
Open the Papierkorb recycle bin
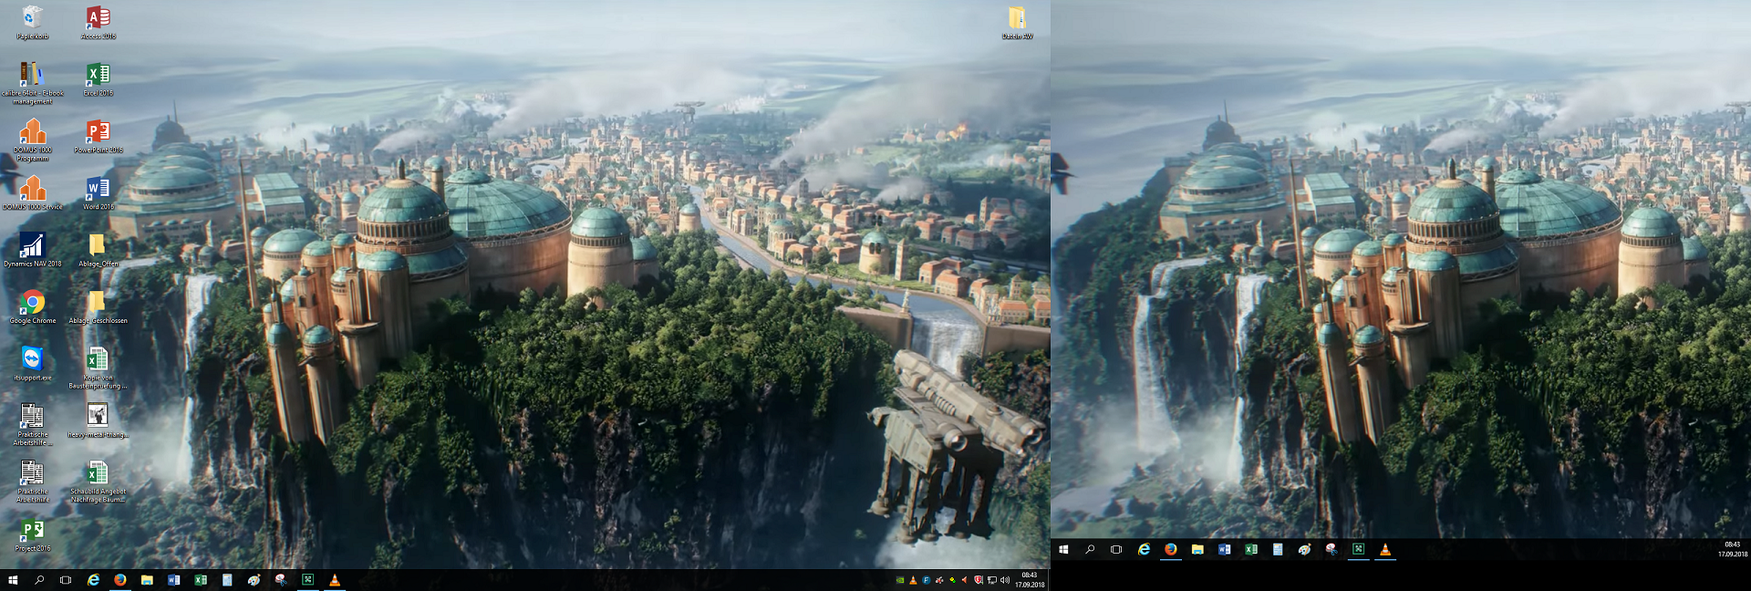click(32, 18)
